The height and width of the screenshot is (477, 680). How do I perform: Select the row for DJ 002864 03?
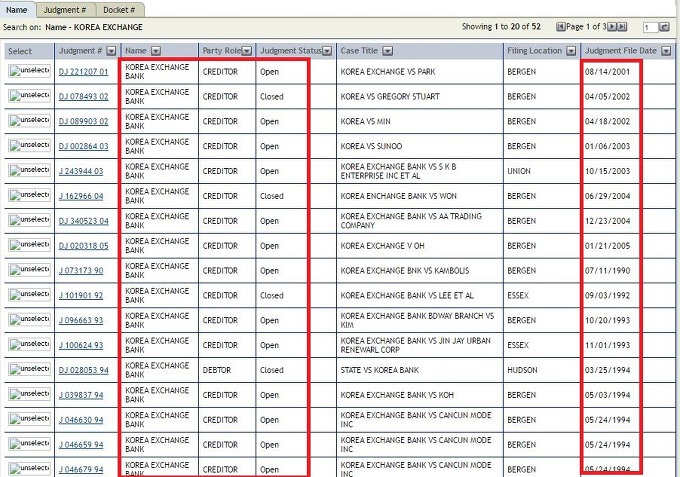[x=29, y=145]
